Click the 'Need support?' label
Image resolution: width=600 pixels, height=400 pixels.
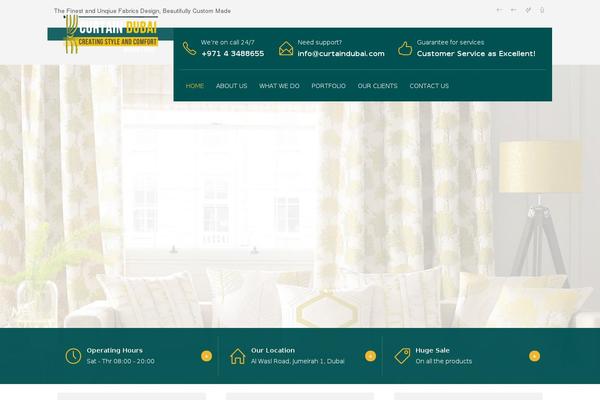click(320, 42)
